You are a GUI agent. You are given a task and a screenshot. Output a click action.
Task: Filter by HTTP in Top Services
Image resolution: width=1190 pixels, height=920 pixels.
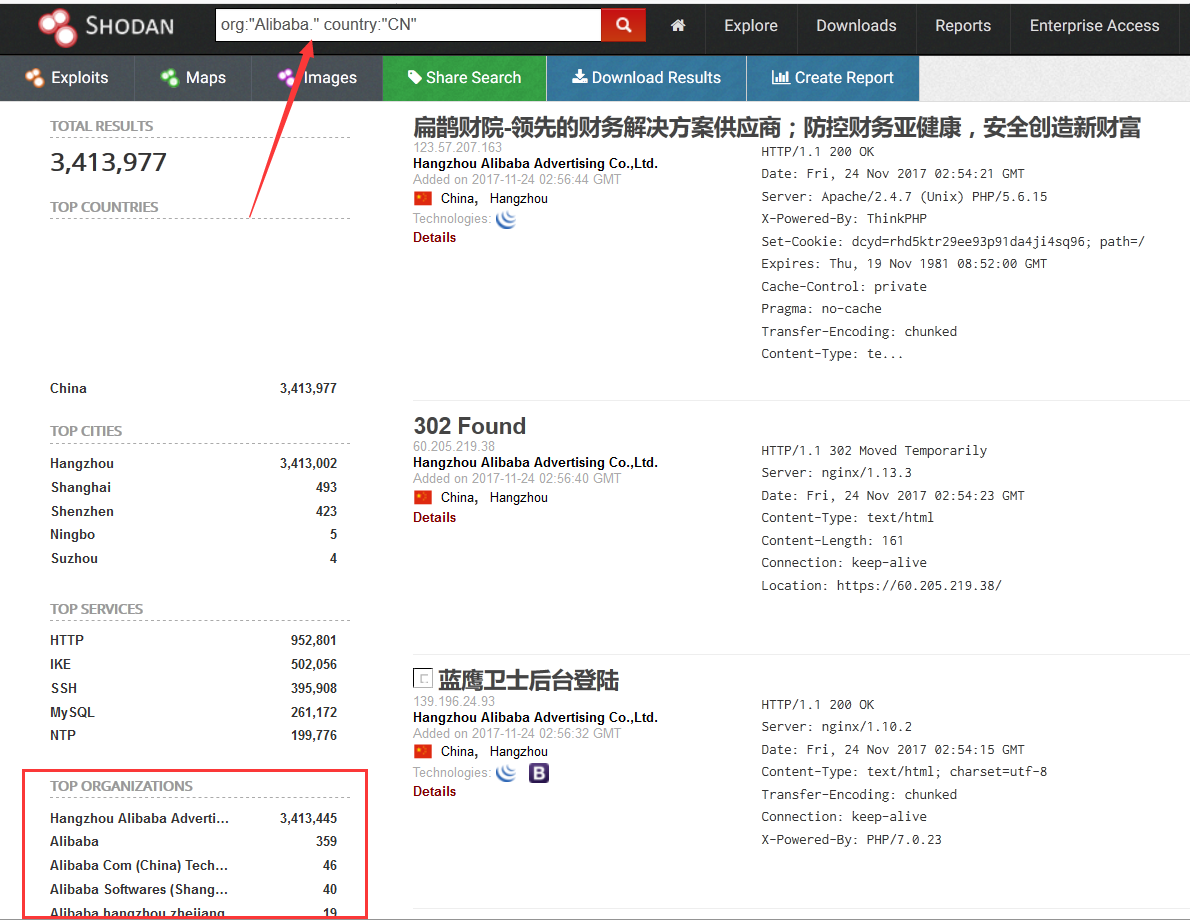[x=67, y=641]
